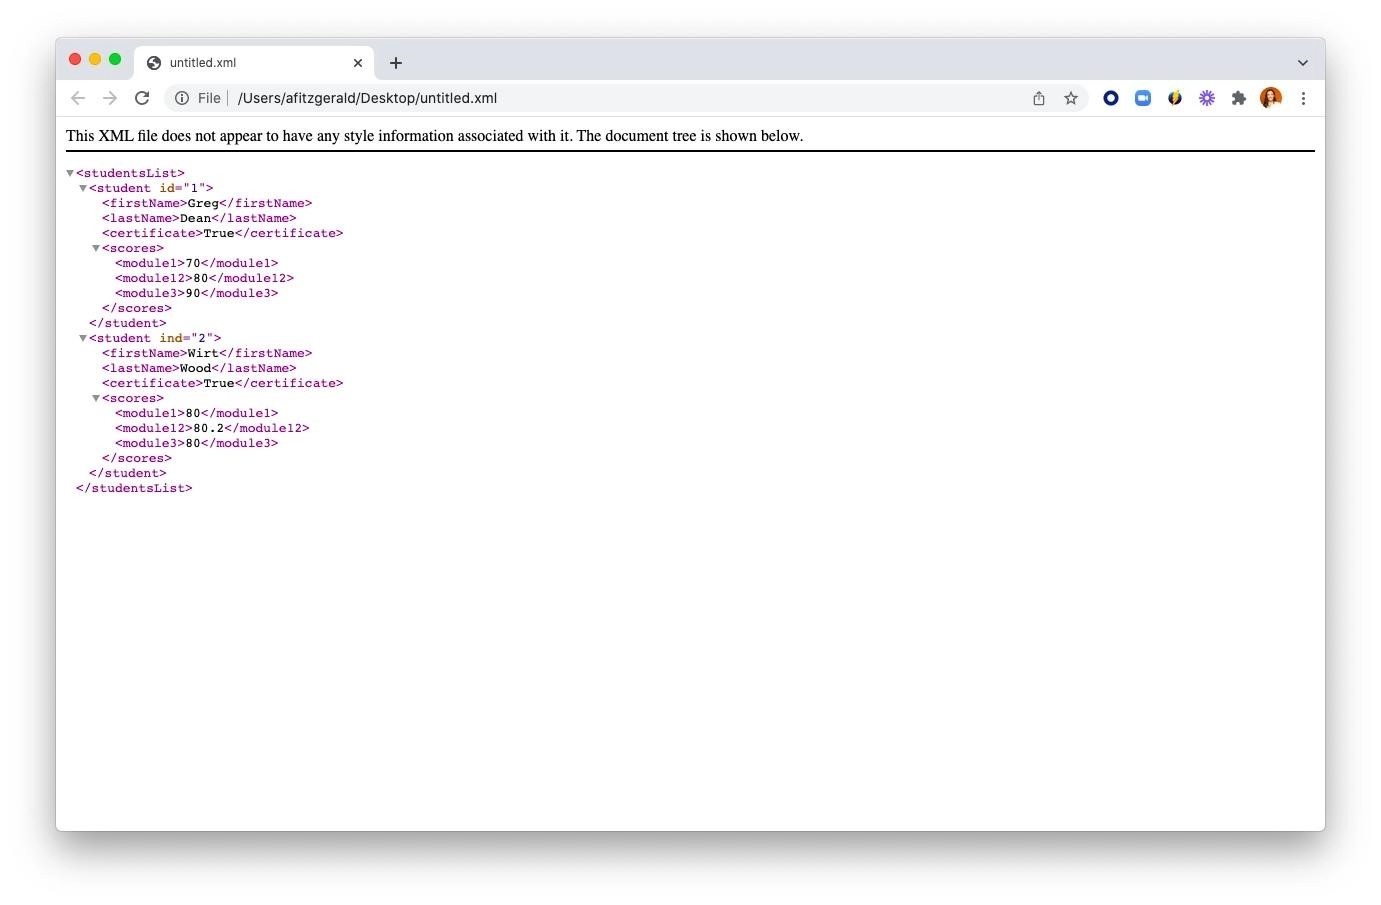Open the yellow and black extension icon
This screenshot has height=905, width=1381.
point(1175,98)
